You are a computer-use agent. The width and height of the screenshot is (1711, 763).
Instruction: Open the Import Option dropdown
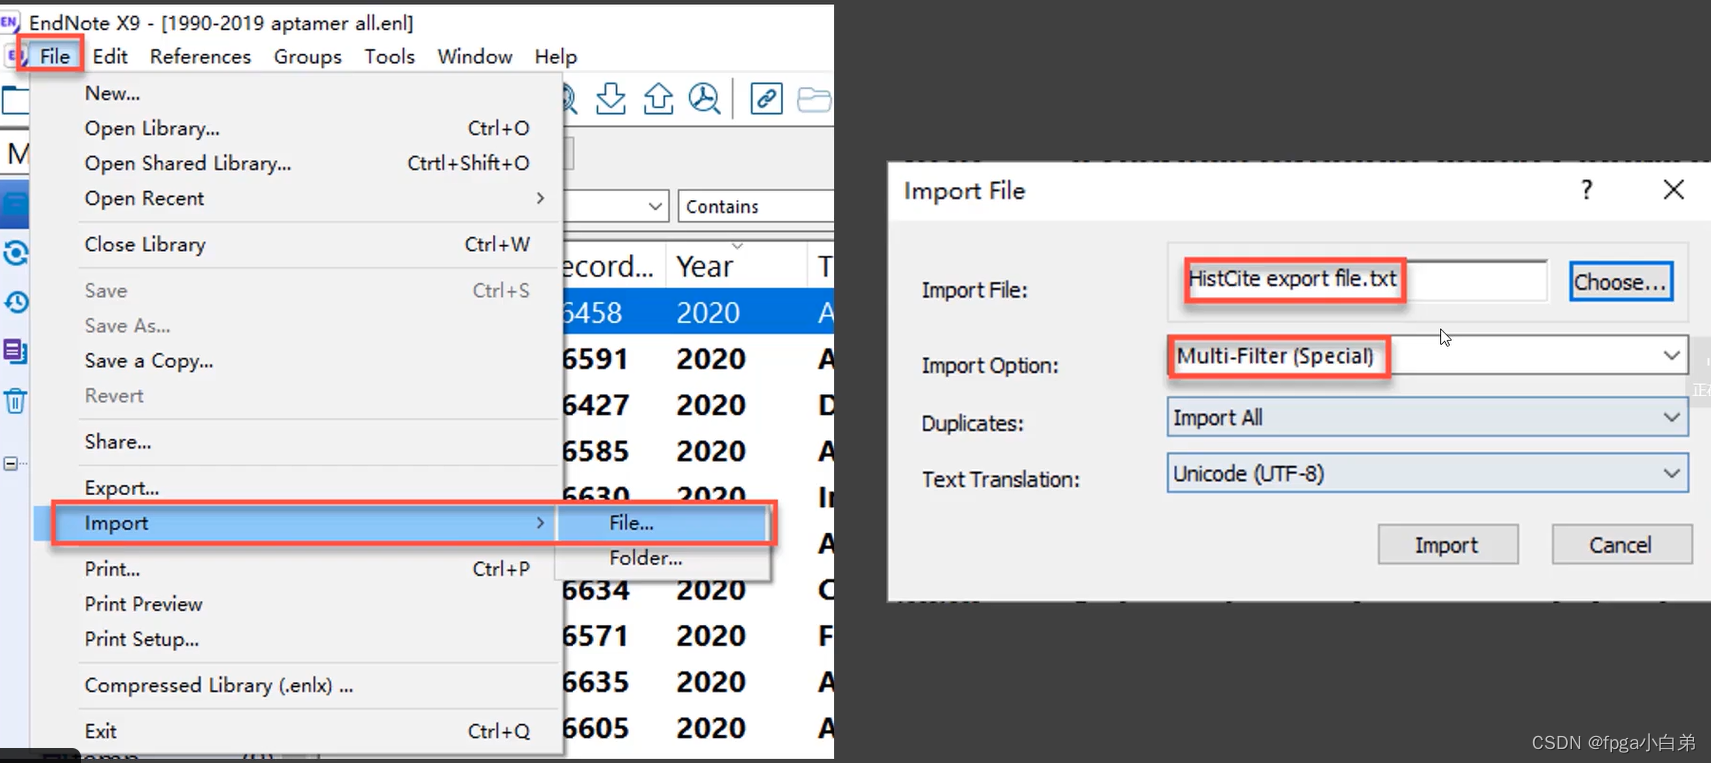[1427, 356]
